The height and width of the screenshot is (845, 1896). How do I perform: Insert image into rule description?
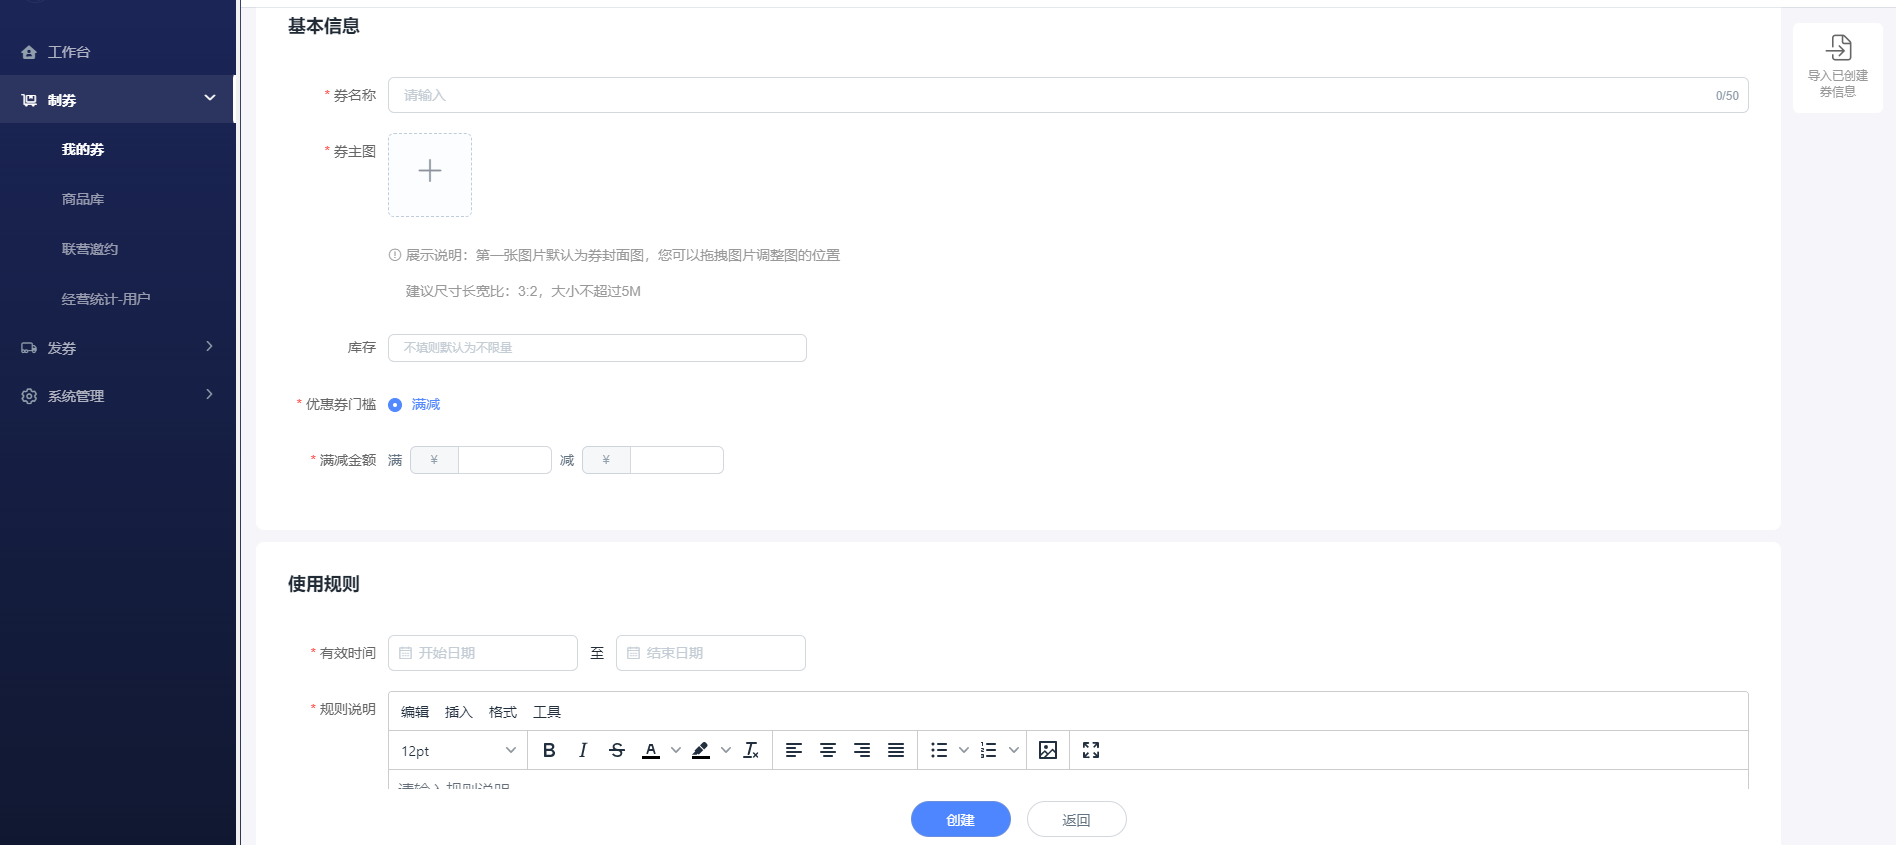[1048, 750]
